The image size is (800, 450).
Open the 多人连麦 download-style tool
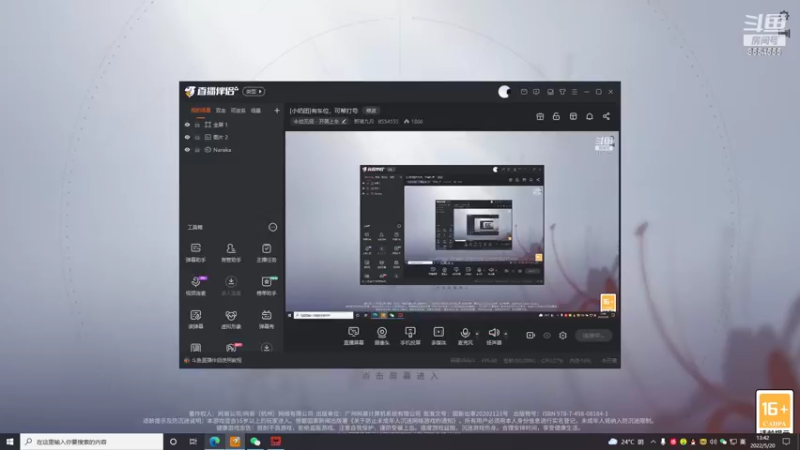(231, 286)
